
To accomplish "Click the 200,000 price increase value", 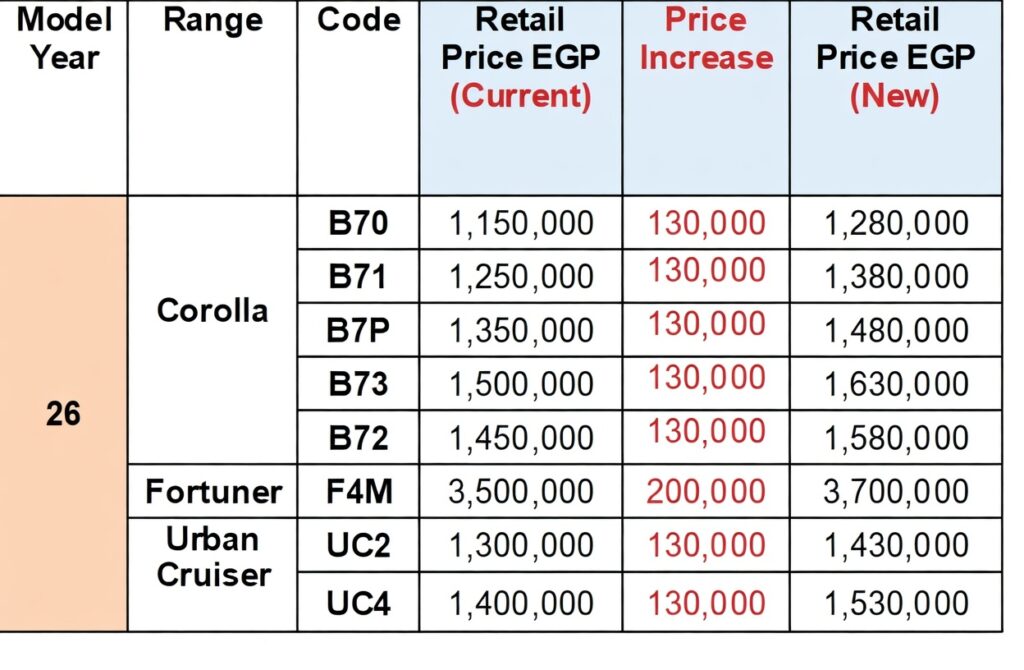I will click(x=706, y=491).
